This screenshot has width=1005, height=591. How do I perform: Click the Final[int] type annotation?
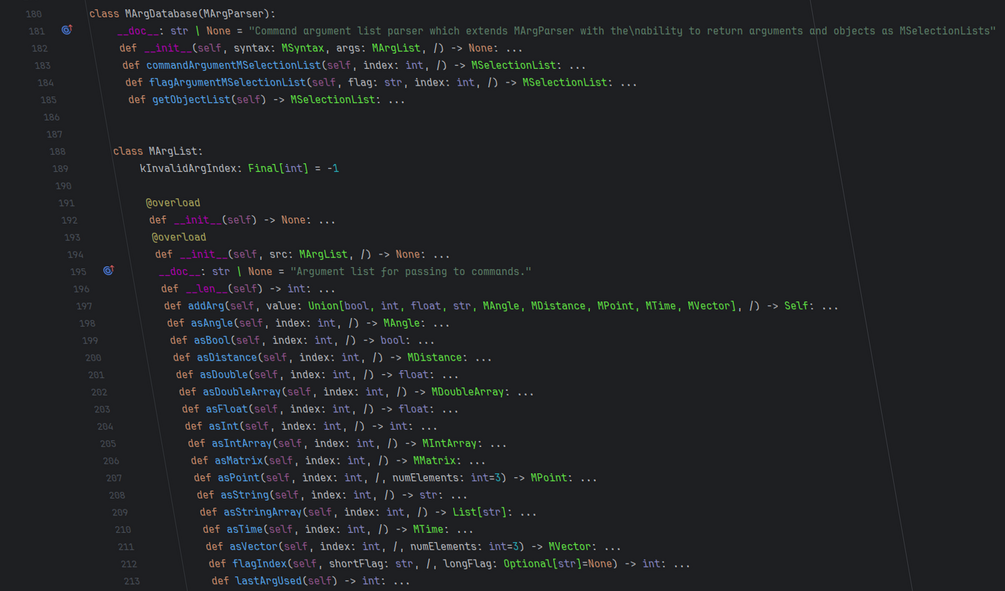coord(278,169)
